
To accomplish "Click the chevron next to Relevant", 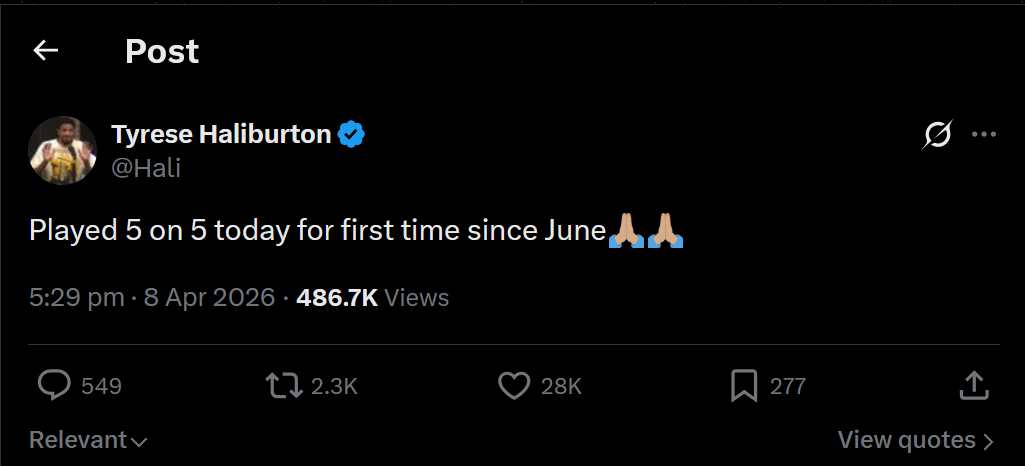I will pos(139,442).
